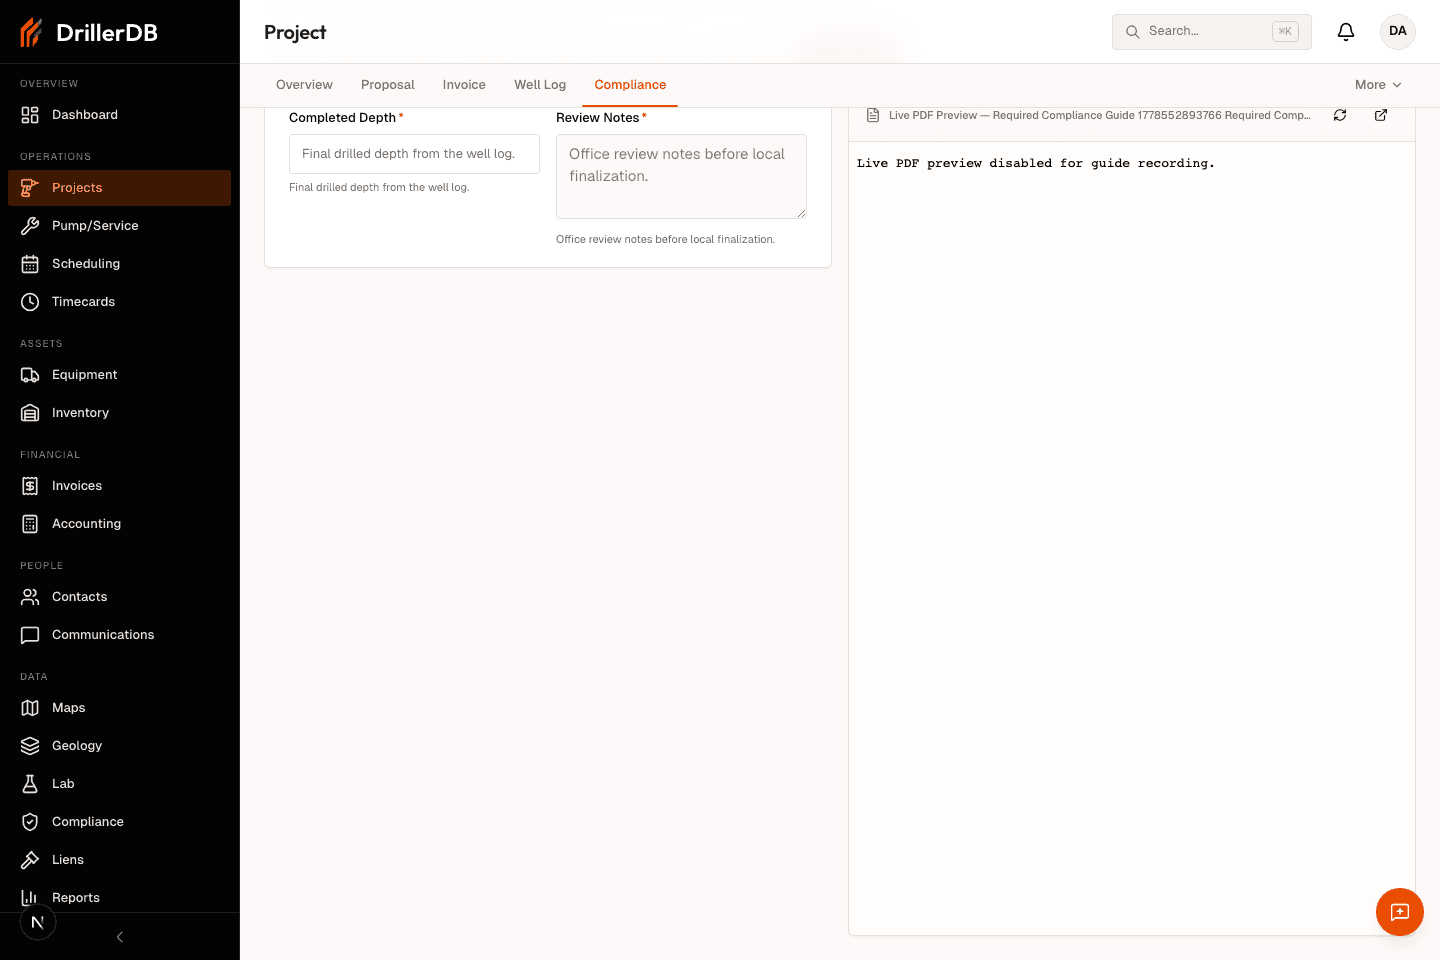Screen dimensions: 1440x960
Task: Click the Live PDF Preview title text
Action: [1099, 115]
